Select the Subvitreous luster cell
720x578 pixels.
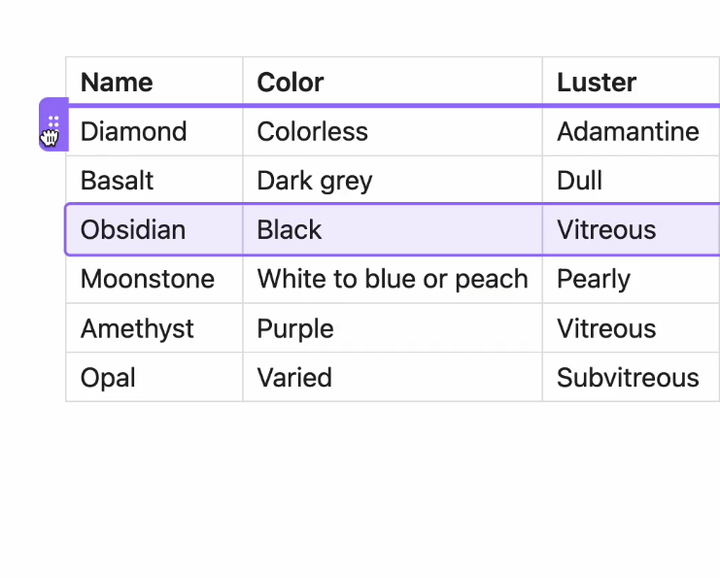click(x=628, y=377)
